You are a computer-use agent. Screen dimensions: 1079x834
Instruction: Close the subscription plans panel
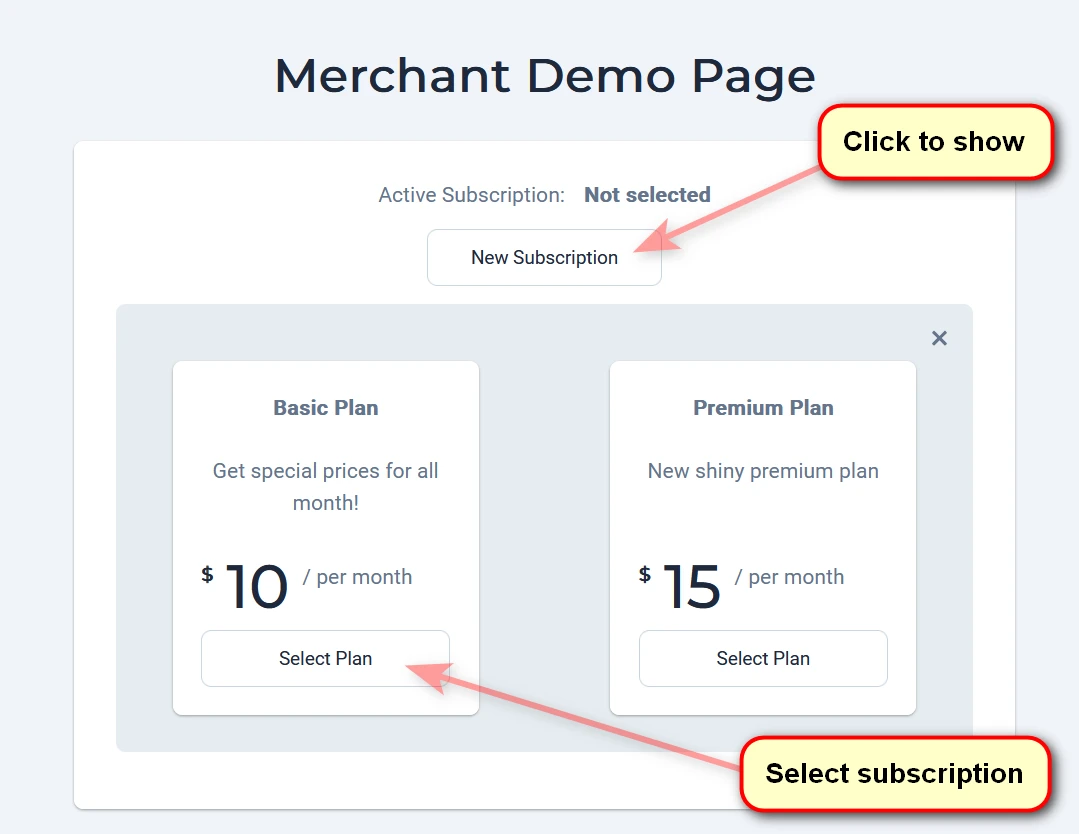point(939,338)
